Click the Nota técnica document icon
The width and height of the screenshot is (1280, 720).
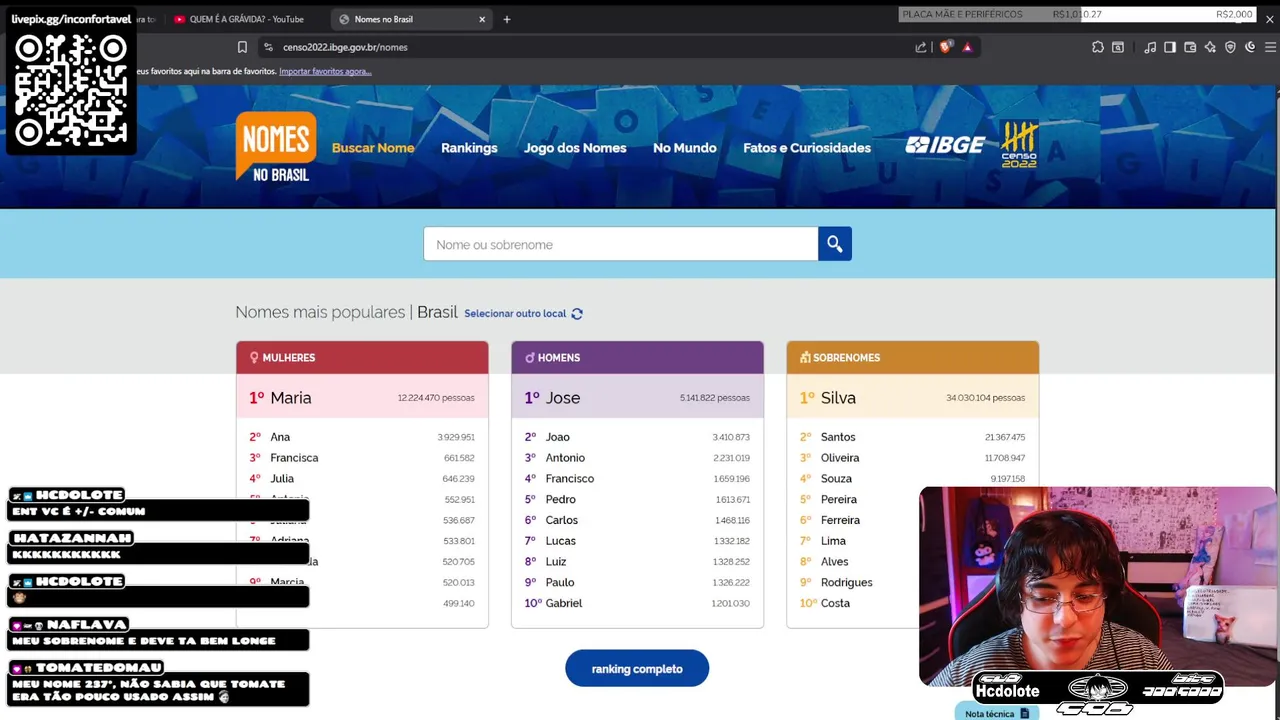tap(1024, 714)
